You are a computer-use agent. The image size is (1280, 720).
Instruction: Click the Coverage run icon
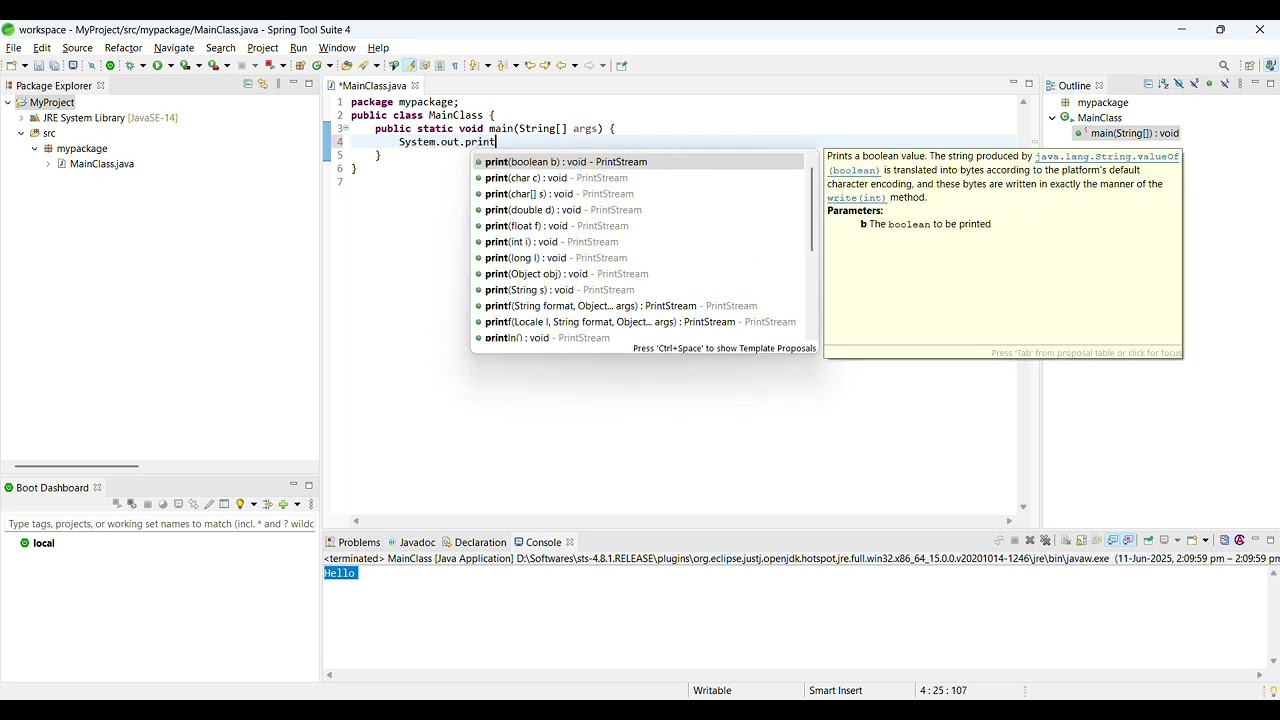click(x=185, y=66)
